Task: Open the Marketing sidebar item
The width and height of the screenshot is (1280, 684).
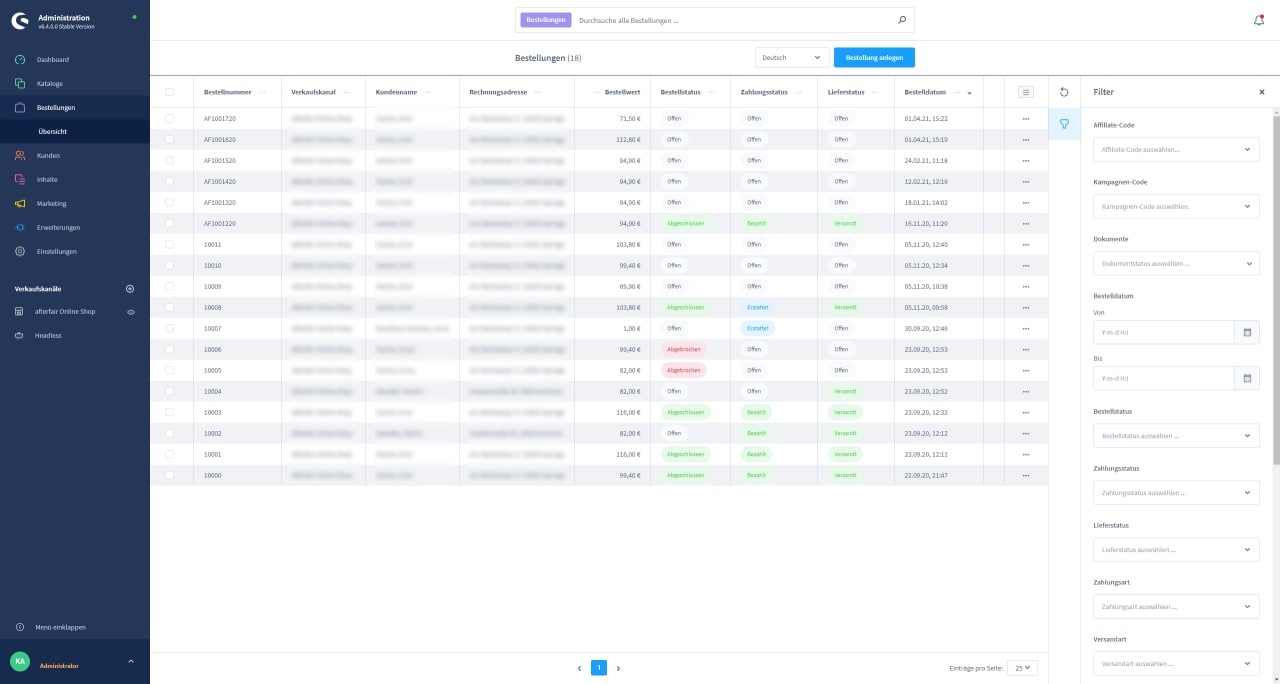Action: (x=75, y=204)
